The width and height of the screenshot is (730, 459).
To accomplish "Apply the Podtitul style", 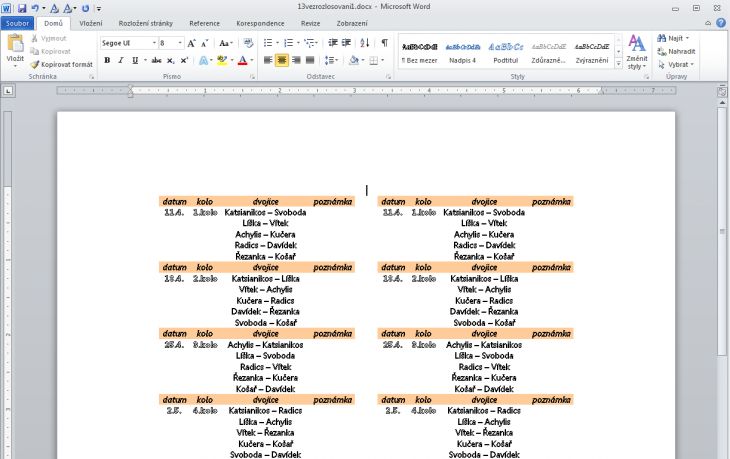I will coord(506,53).
